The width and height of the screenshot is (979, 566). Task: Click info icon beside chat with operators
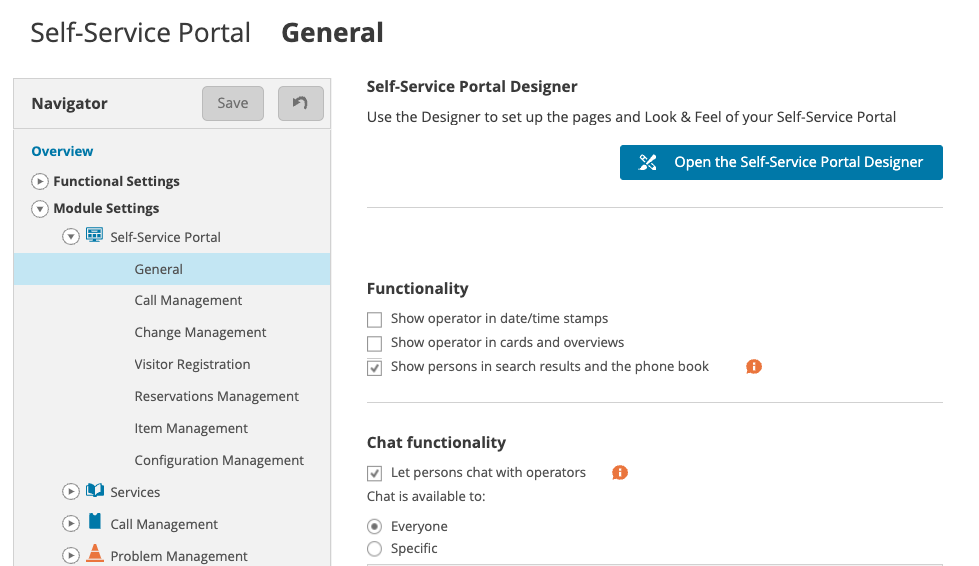(620, 472)
